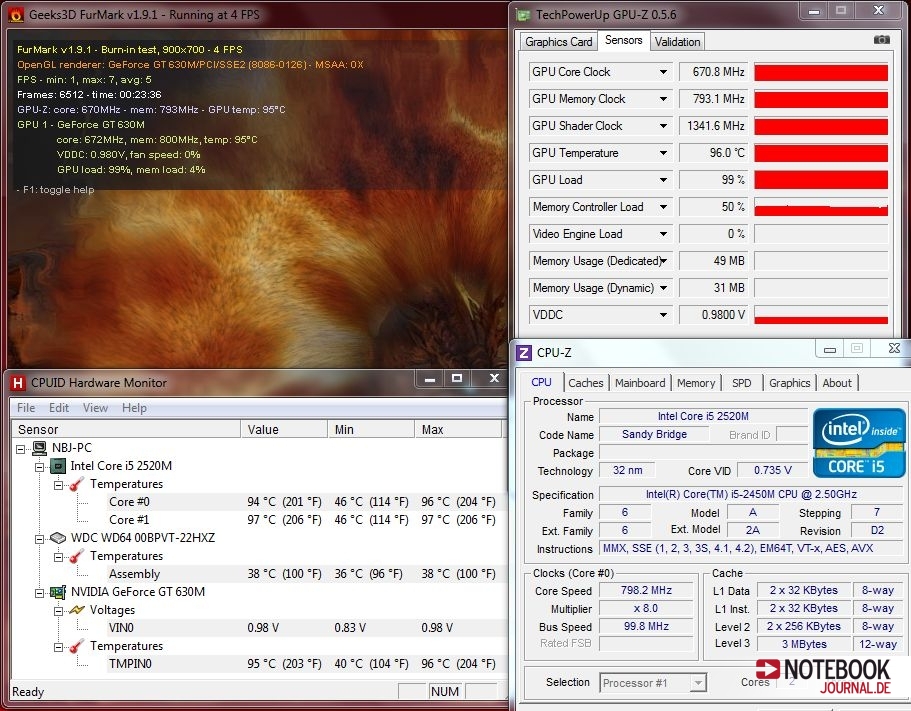Click the Intel inside Core i5 logo in CPU-Z

(x=859, y=443)
